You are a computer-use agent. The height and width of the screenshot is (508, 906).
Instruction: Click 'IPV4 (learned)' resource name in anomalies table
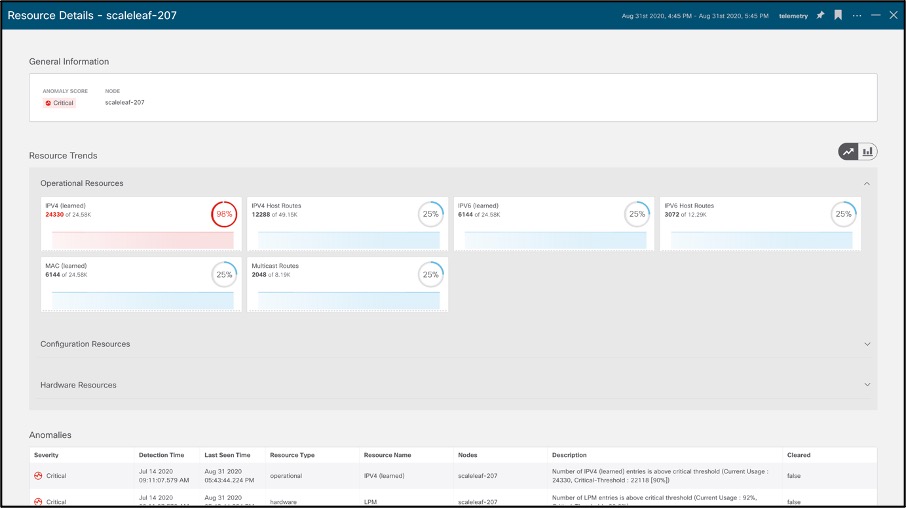point(384,476)
